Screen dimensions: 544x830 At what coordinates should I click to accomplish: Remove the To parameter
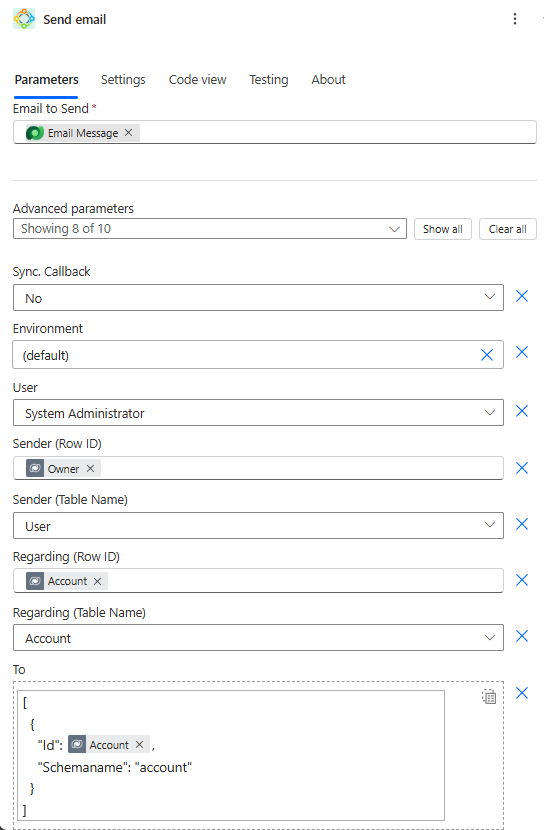[x=522, y=693]
